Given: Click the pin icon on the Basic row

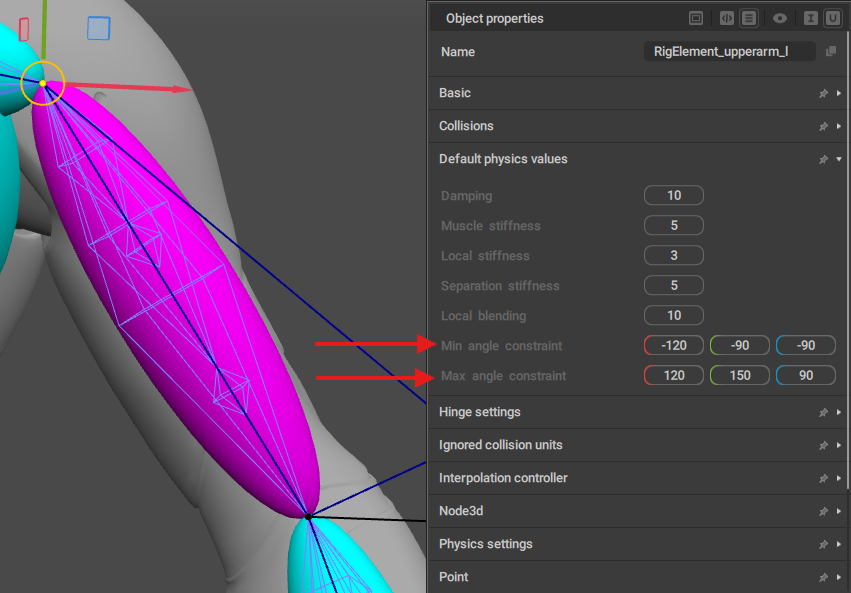Looking at the screenshot, I should [823, 93].
